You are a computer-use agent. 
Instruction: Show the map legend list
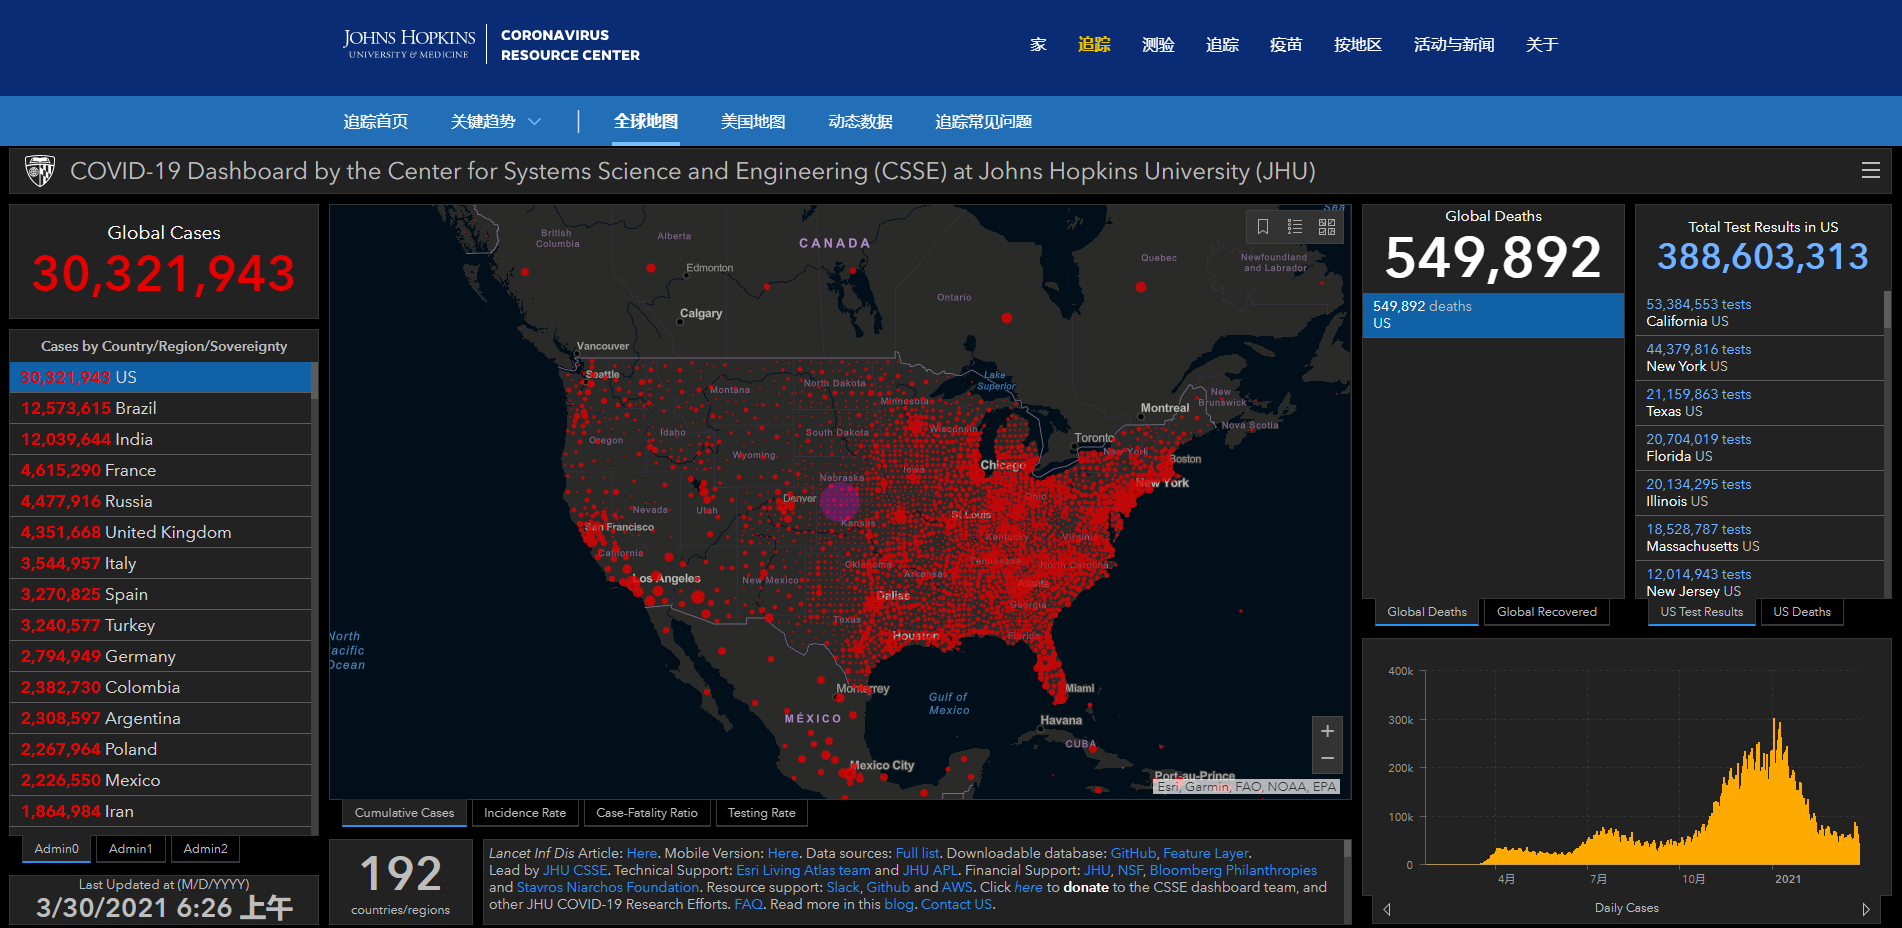pos(1295,227)
